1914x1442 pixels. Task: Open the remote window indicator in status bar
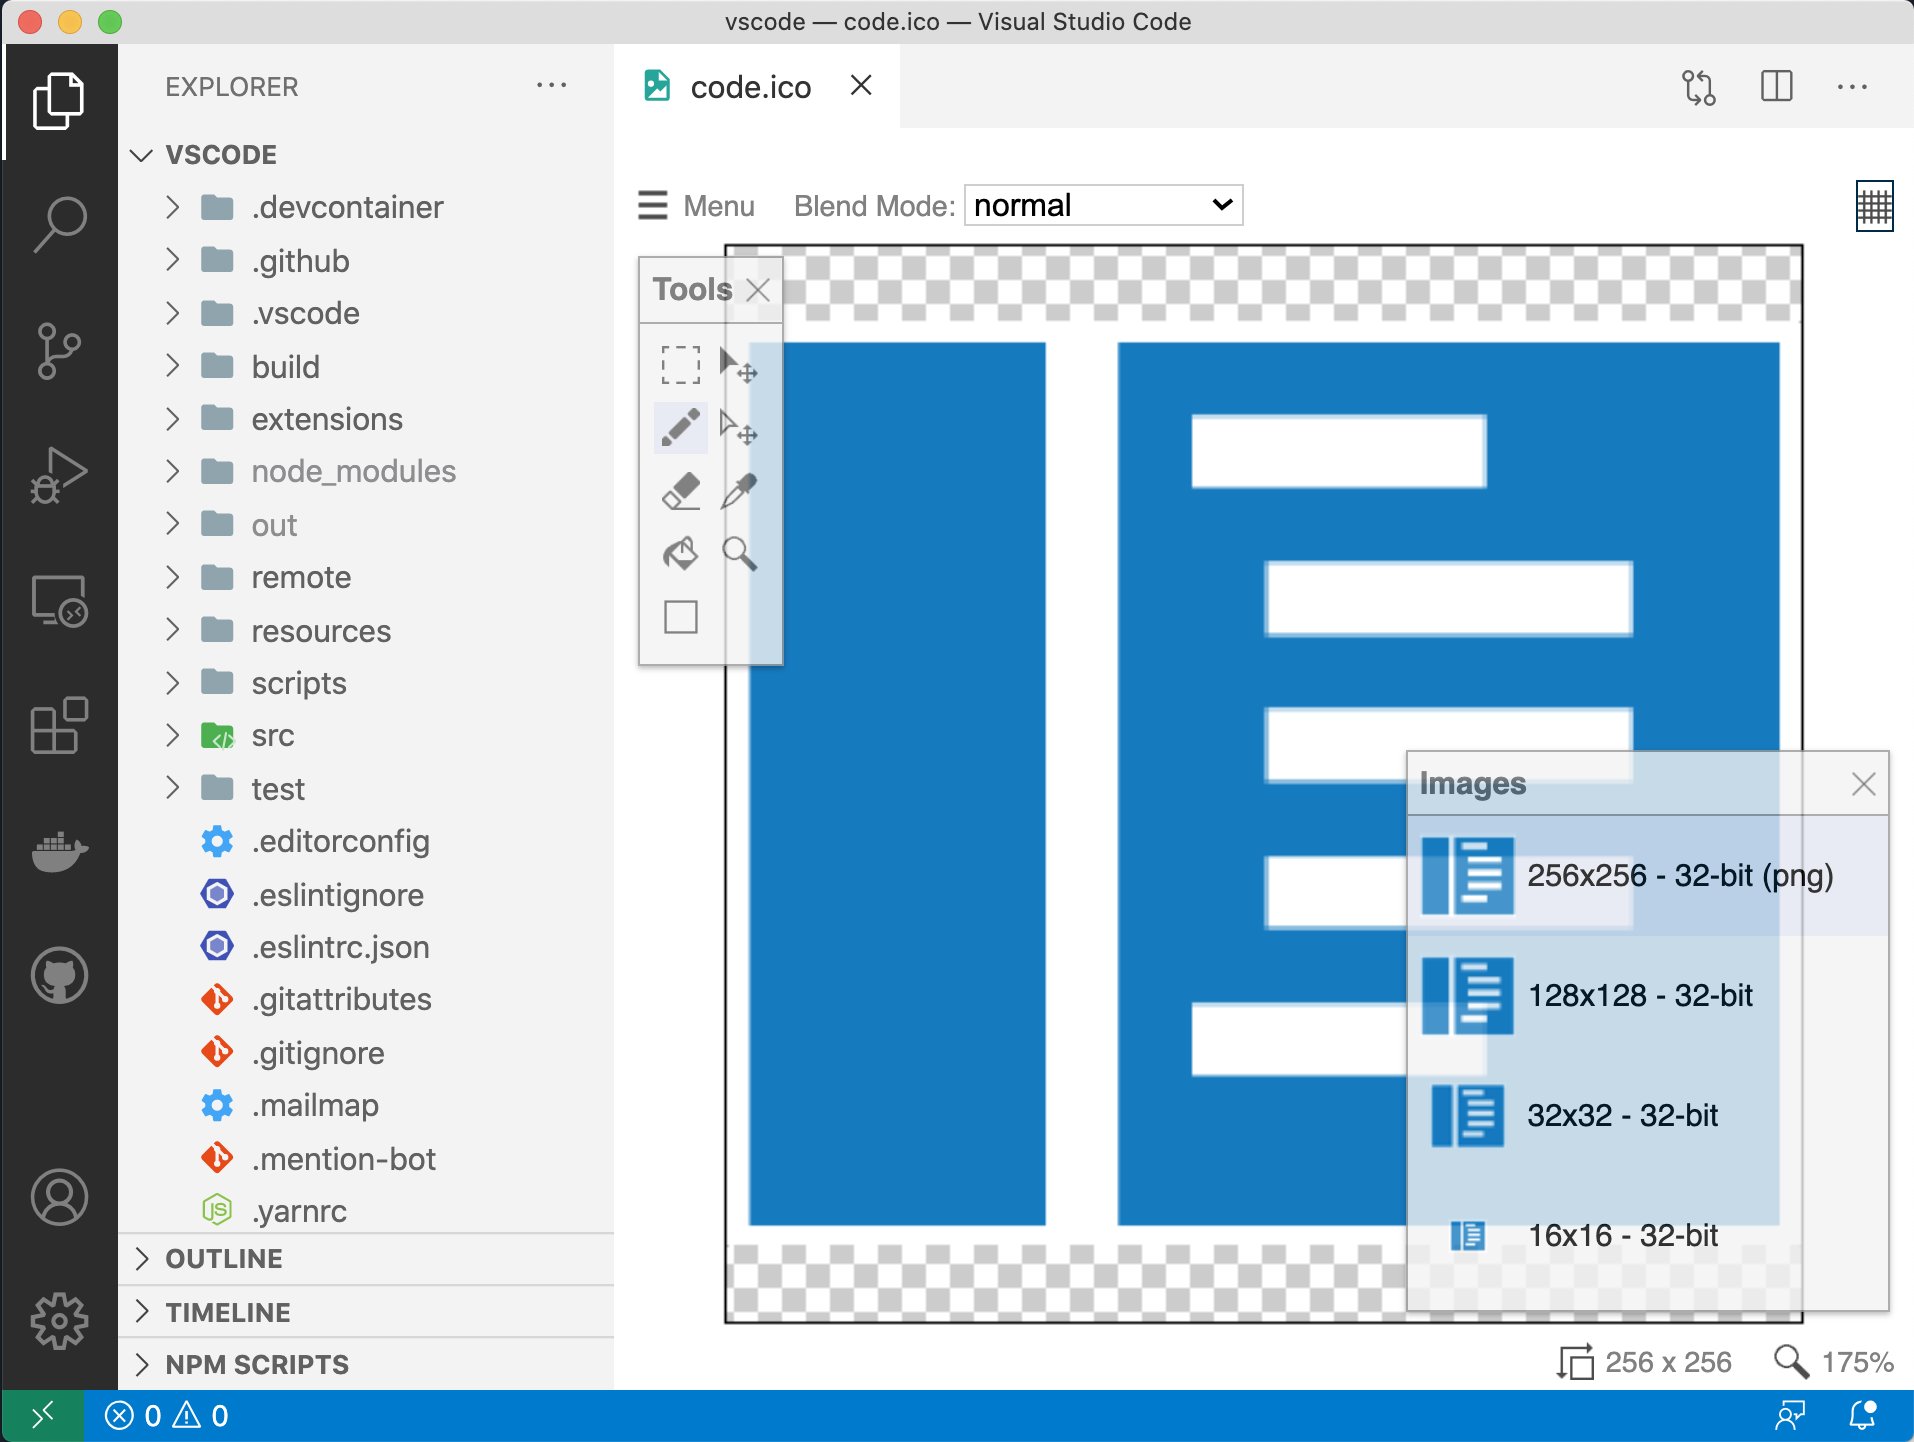[x=43, y=1416]
